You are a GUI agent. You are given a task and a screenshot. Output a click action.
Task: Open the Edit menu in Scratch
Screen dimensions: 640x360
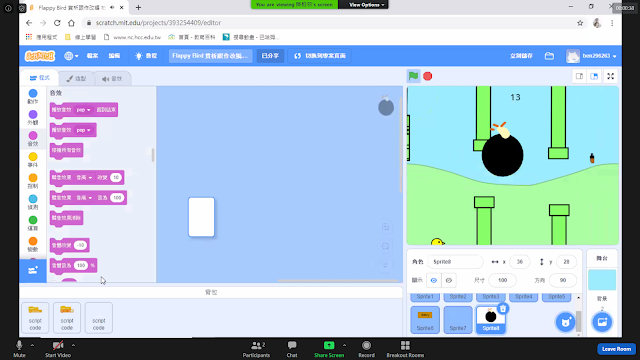coord(114,56)
